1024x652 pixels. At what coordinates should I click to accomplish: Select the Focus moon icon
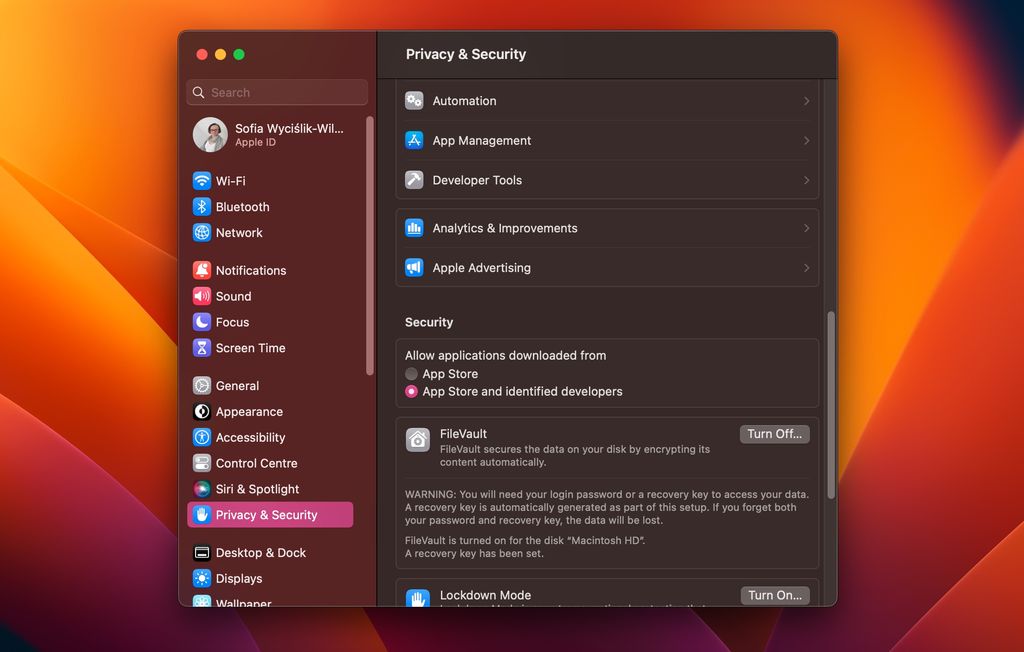tap(202, 322)
